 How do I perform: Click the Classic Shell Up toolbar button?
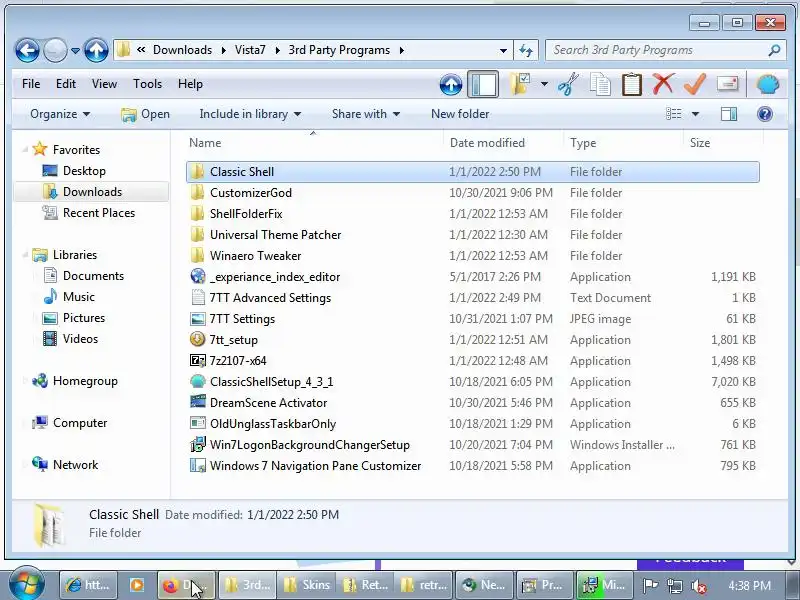click(x=451, y=84)
